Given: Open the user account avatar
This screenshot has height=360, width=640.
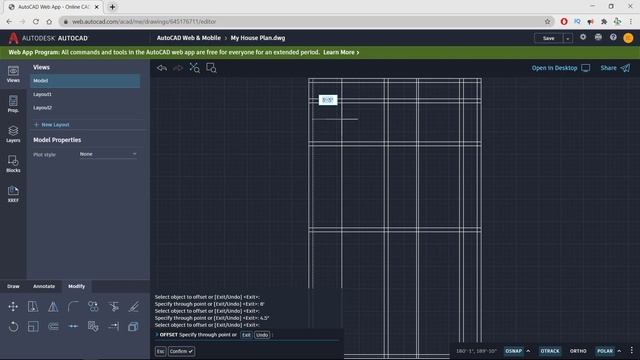Looking at the screenshot, I should tap(628, 38).
